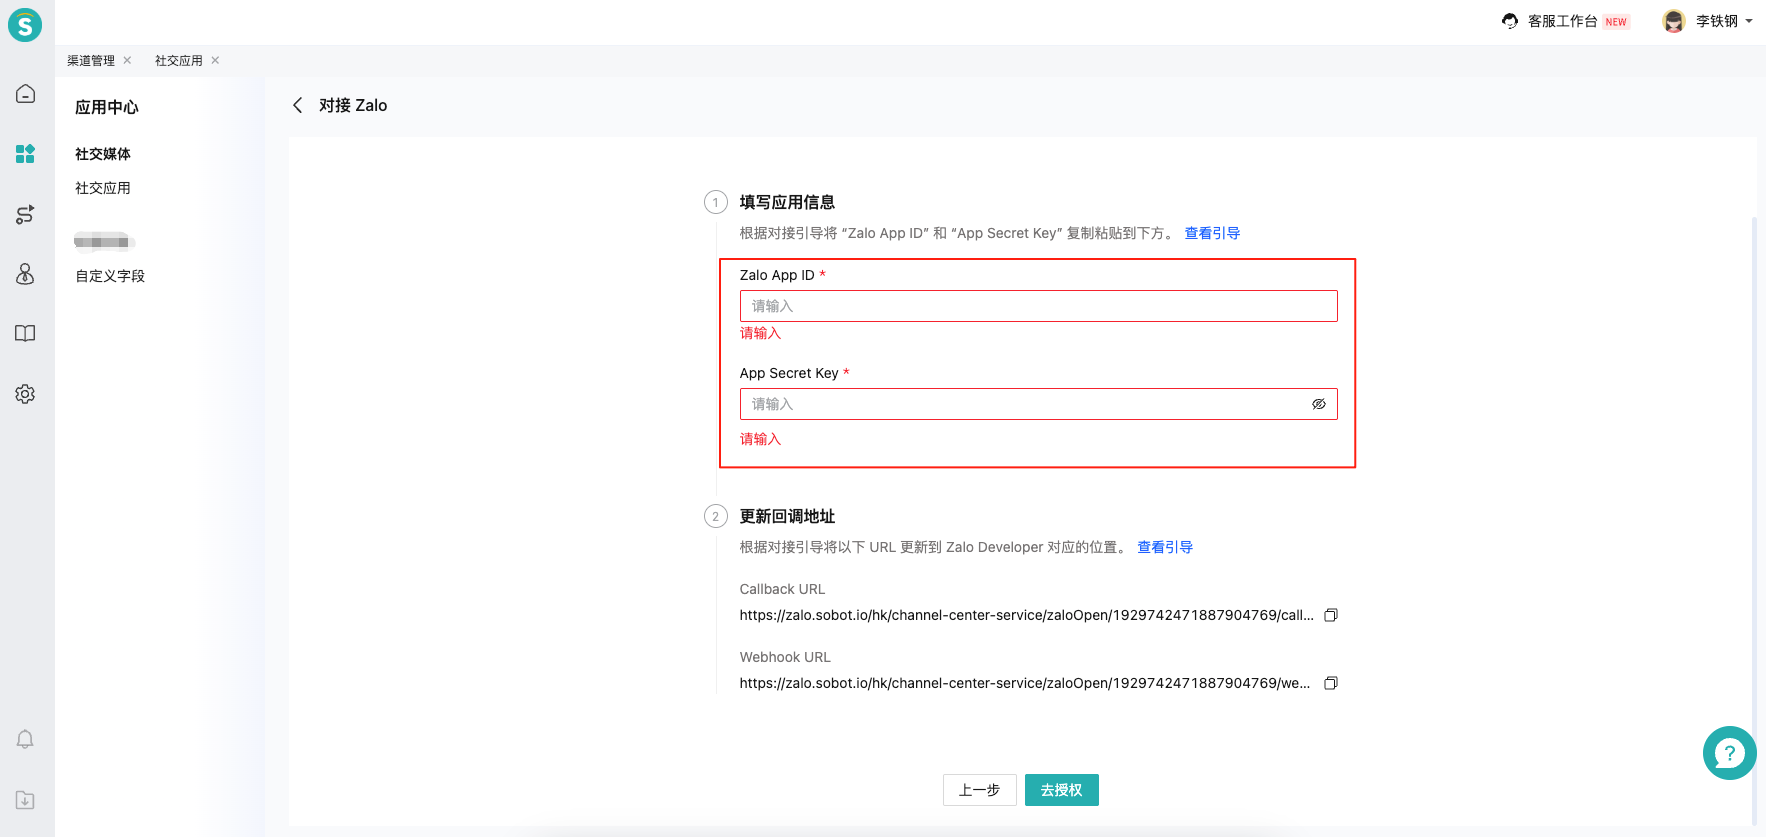
Task: Click the Sobot logo icon
Action: [x=25, y=24]
